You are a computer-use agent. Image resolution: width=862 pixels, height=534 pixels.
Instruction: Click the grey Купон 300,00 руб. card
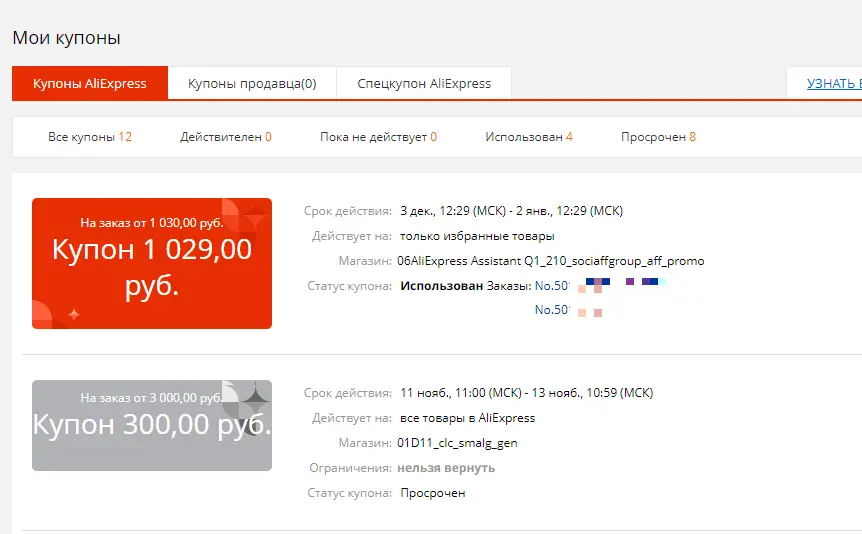coord(152,425)
